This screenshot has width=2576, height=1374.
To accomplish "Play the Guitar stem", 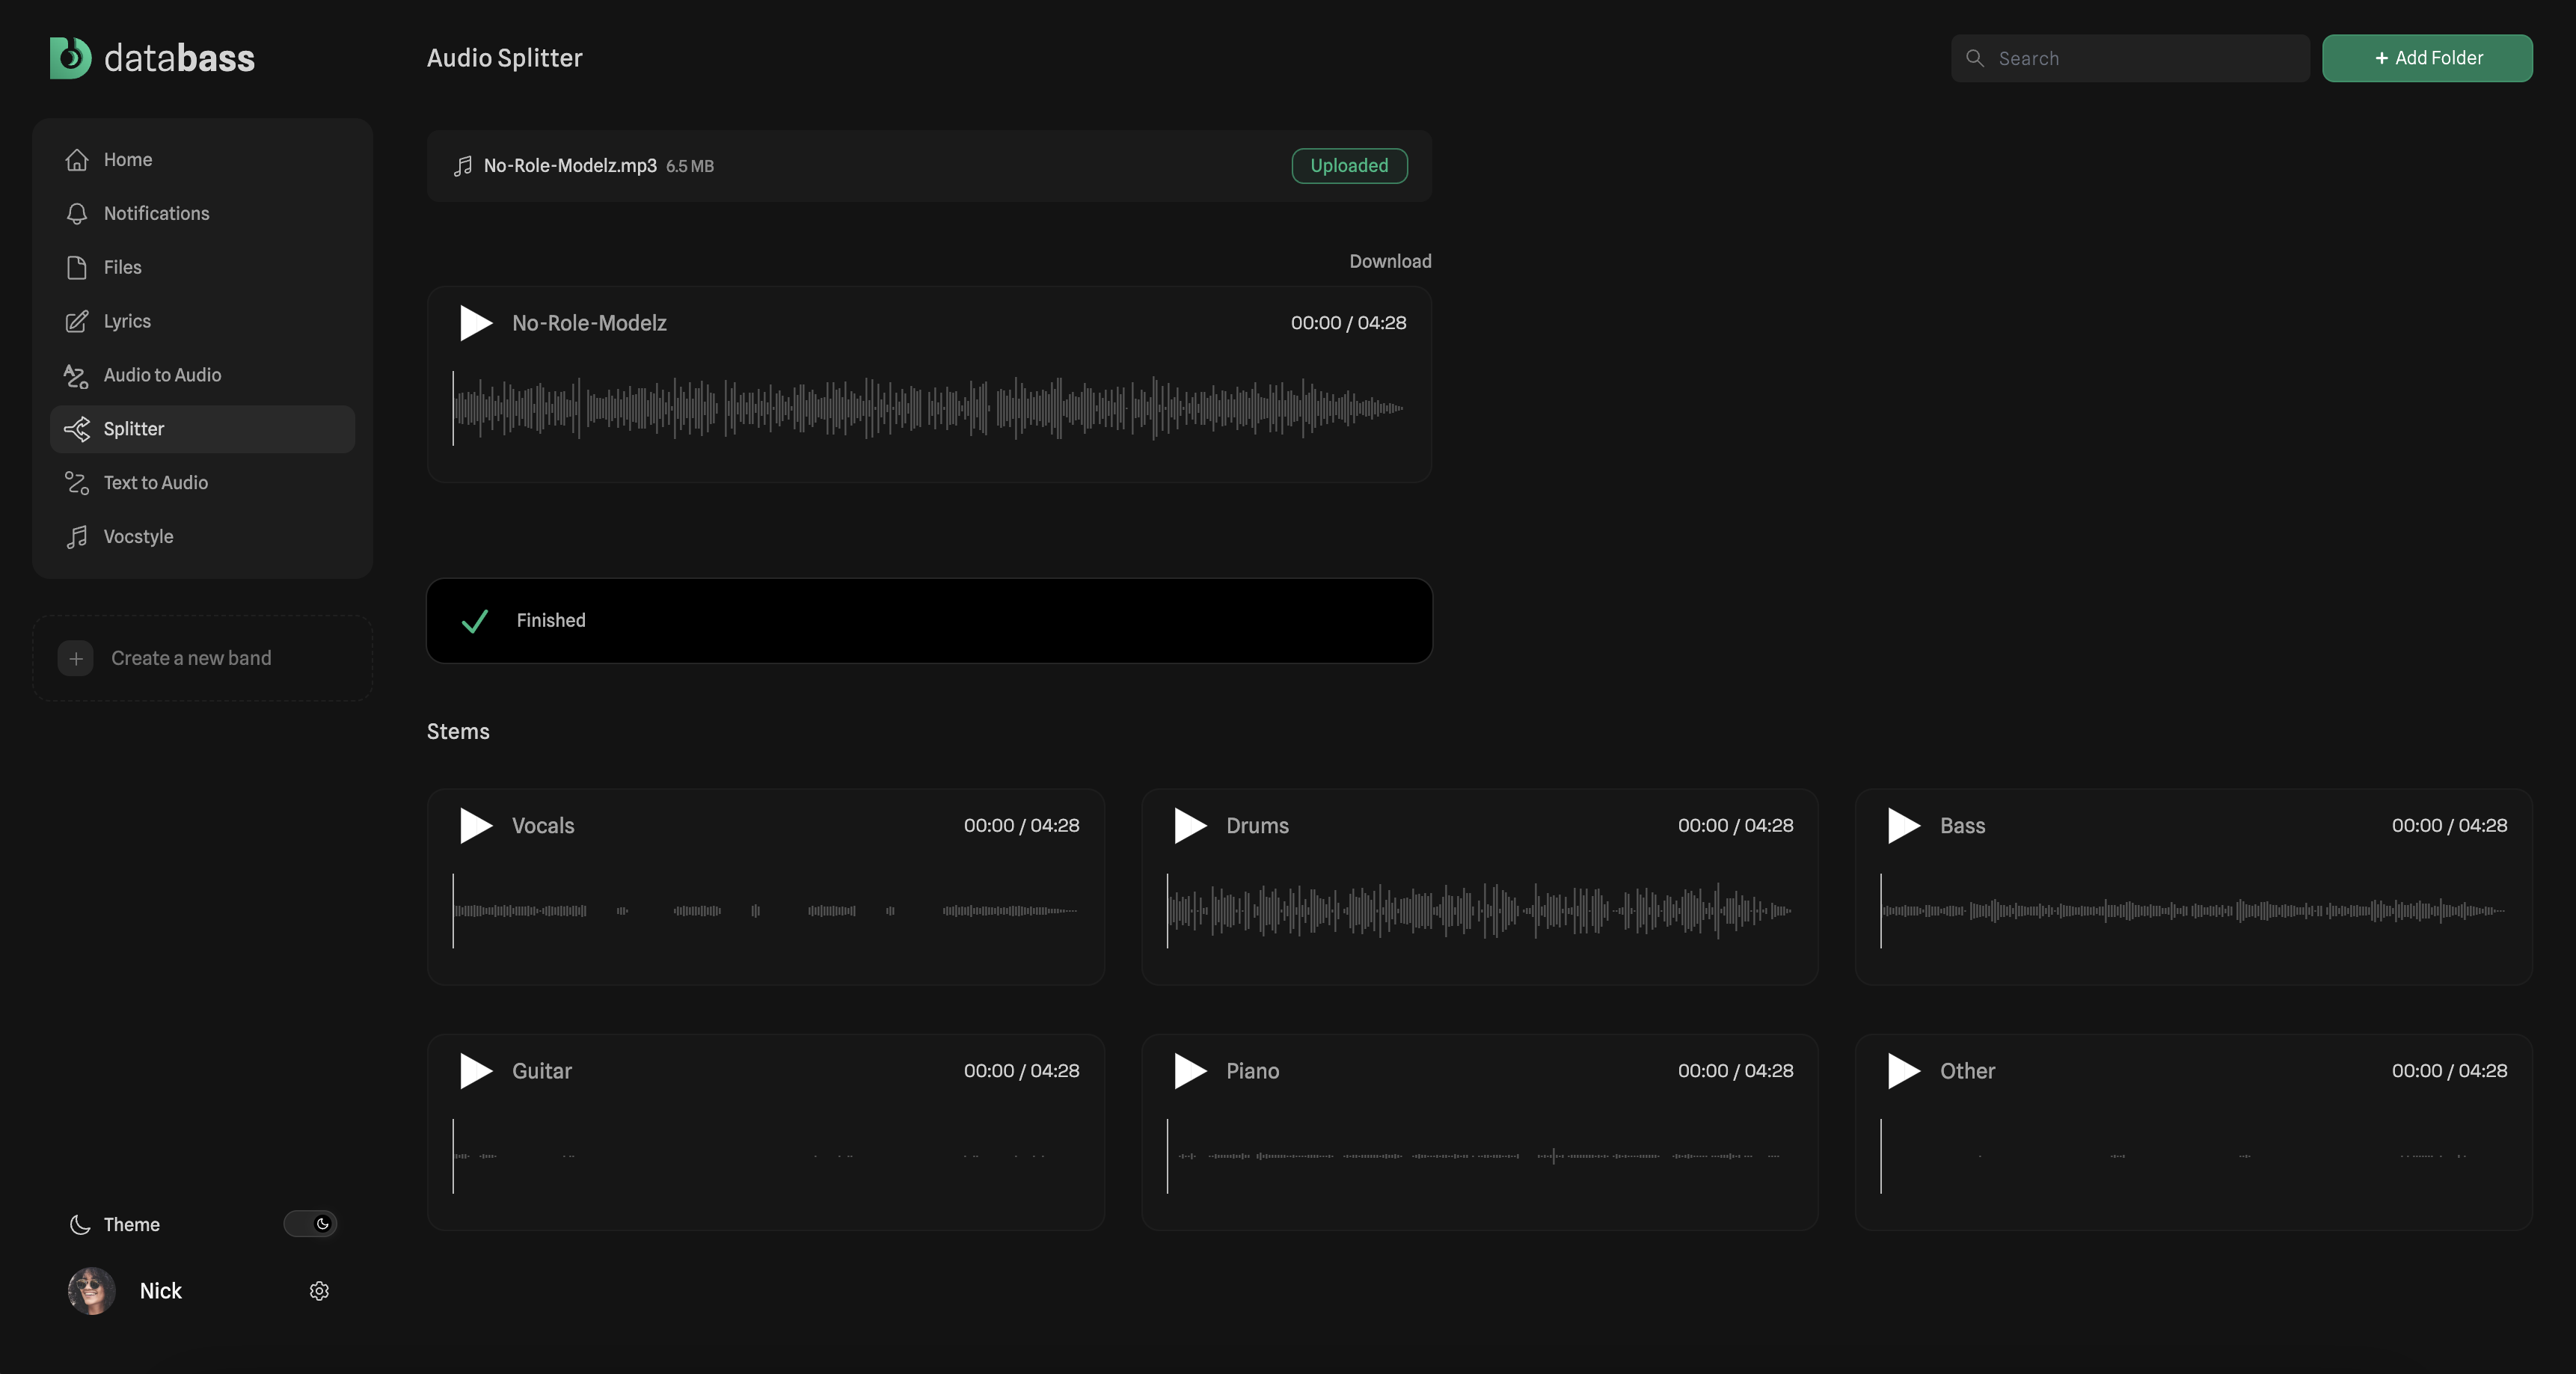I will pos(476,1071).
